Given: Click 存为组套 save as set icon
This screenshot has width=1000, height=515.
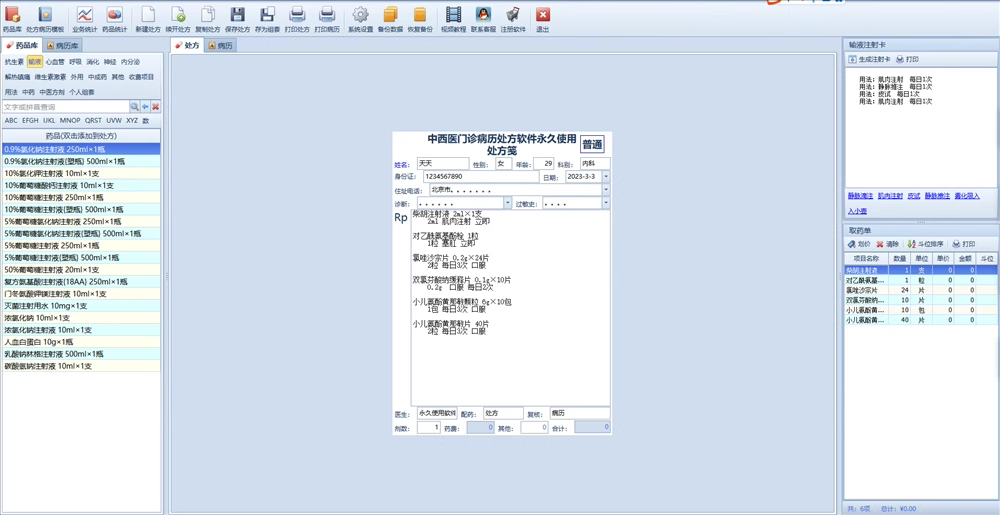Looking at the screenshot, I should [x=267, y=19].
